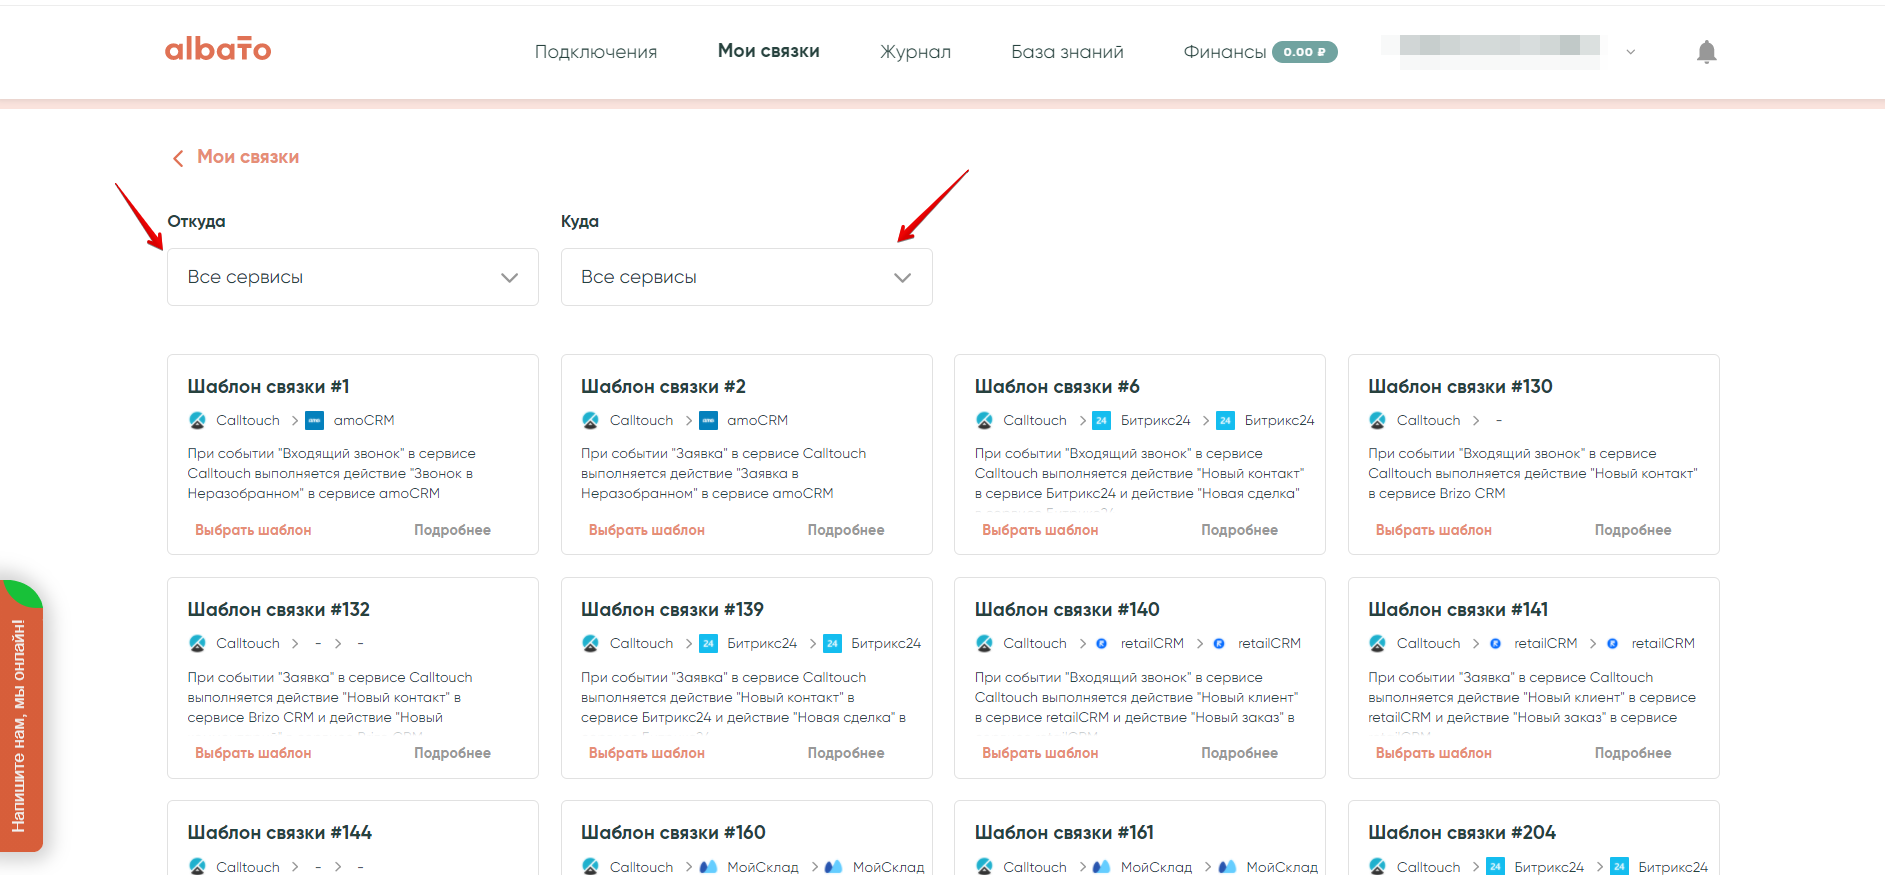The image size is (1885, 875).
Task: Click the Откуда field label
Action: point(196,221)
